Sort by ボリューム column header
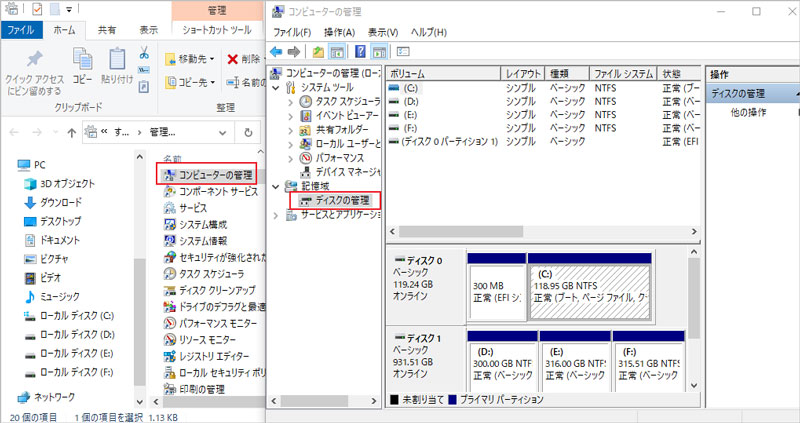This screenshot has height=423, width=800. click(443, 74)
